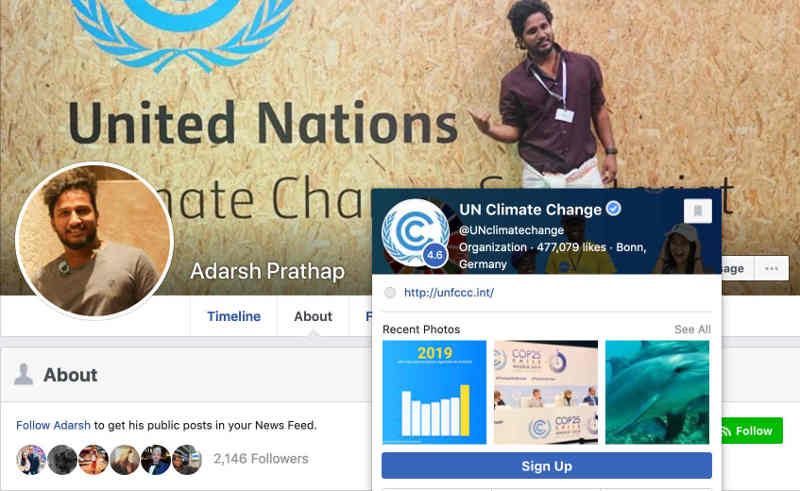Switch to the Timeline tab
This screenshot has width=800, height=491.
(x=234, y=316)
